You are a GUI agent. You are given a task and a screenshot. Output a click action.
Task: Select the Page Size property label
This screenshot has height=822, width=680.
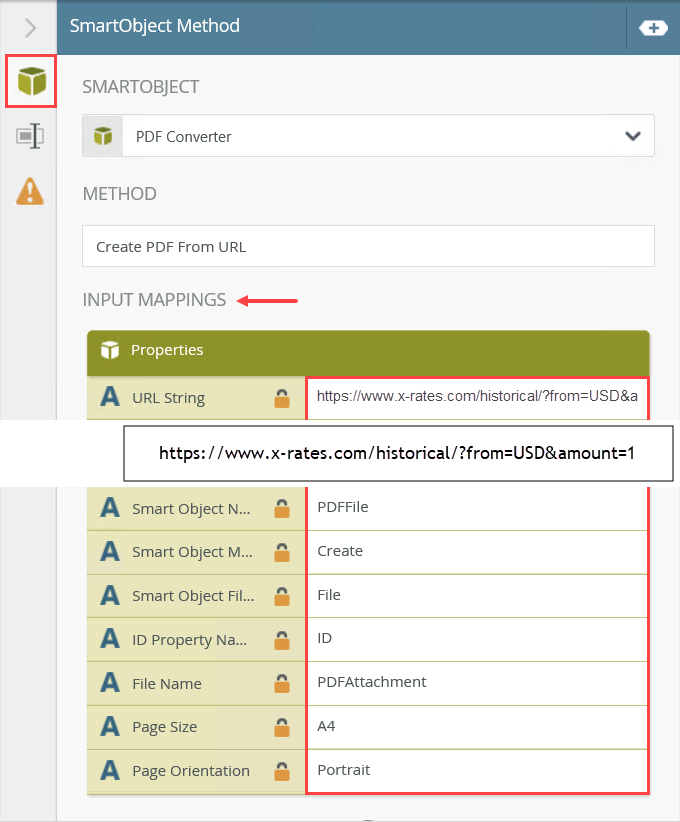(x=165, y=727)
